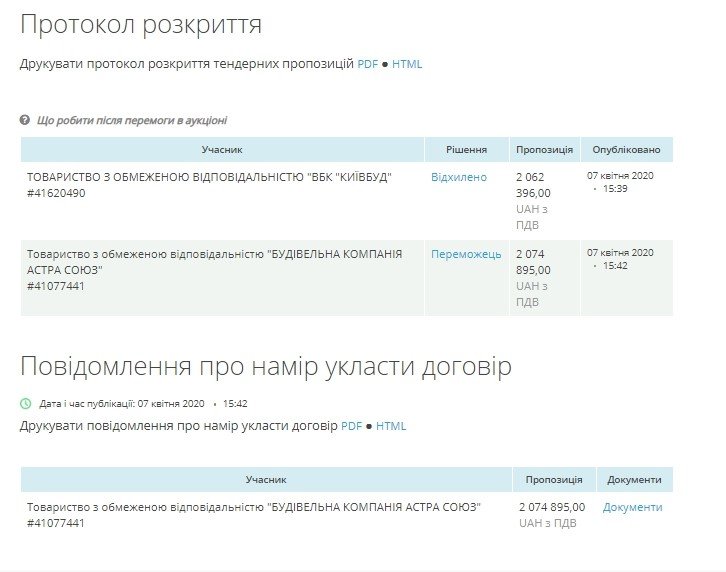
Task: Select code #41620490
Action: tap(56, 193)
